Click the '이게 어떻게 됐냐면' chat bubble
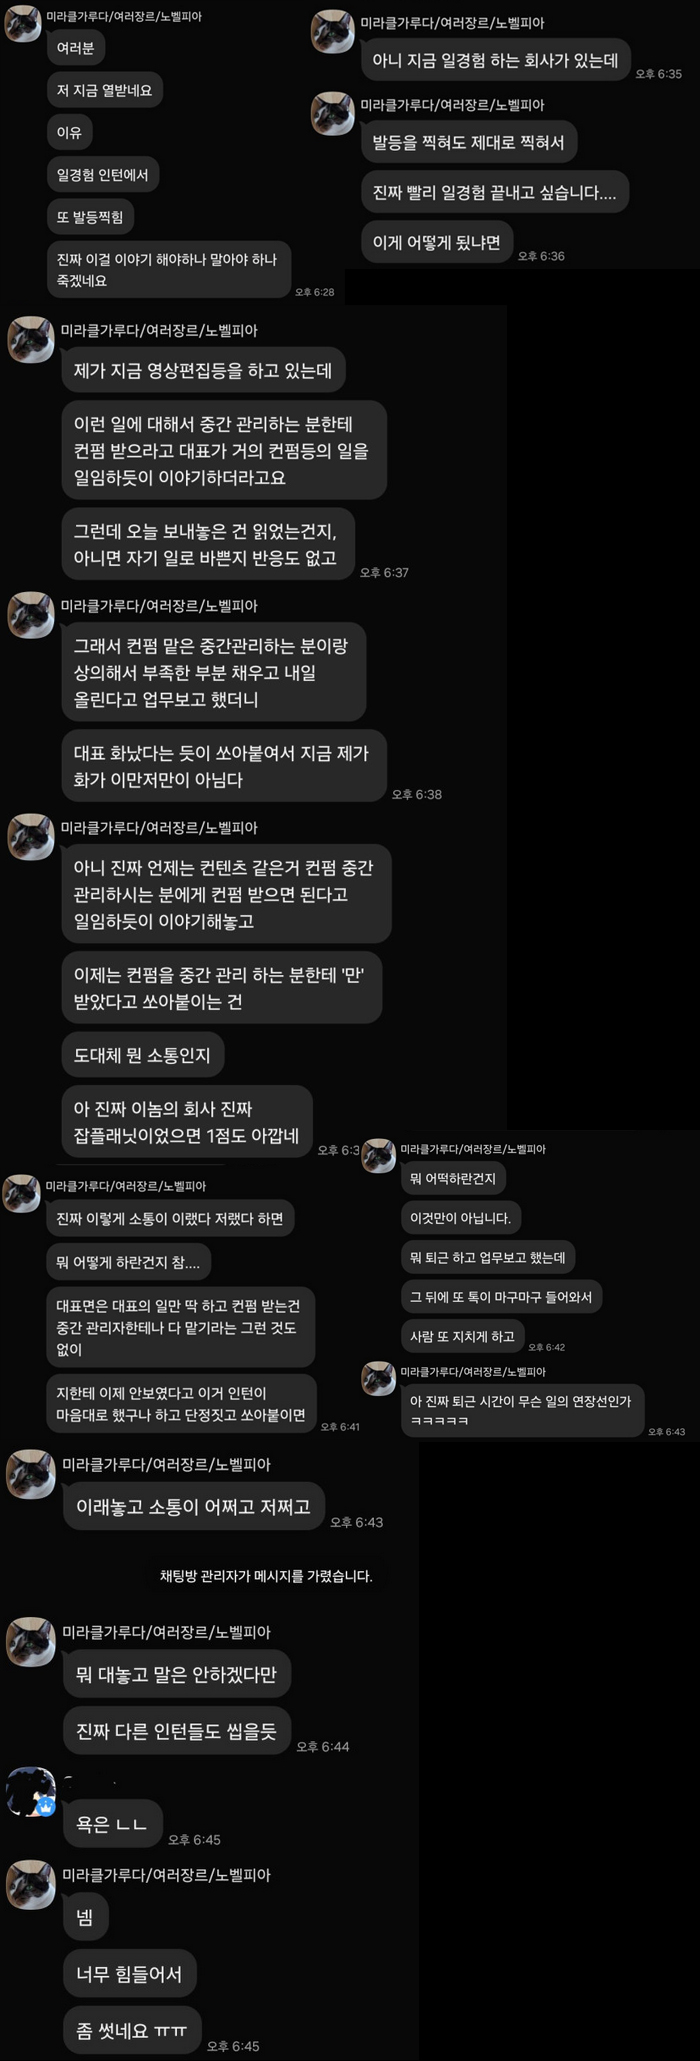 (437, 242)
